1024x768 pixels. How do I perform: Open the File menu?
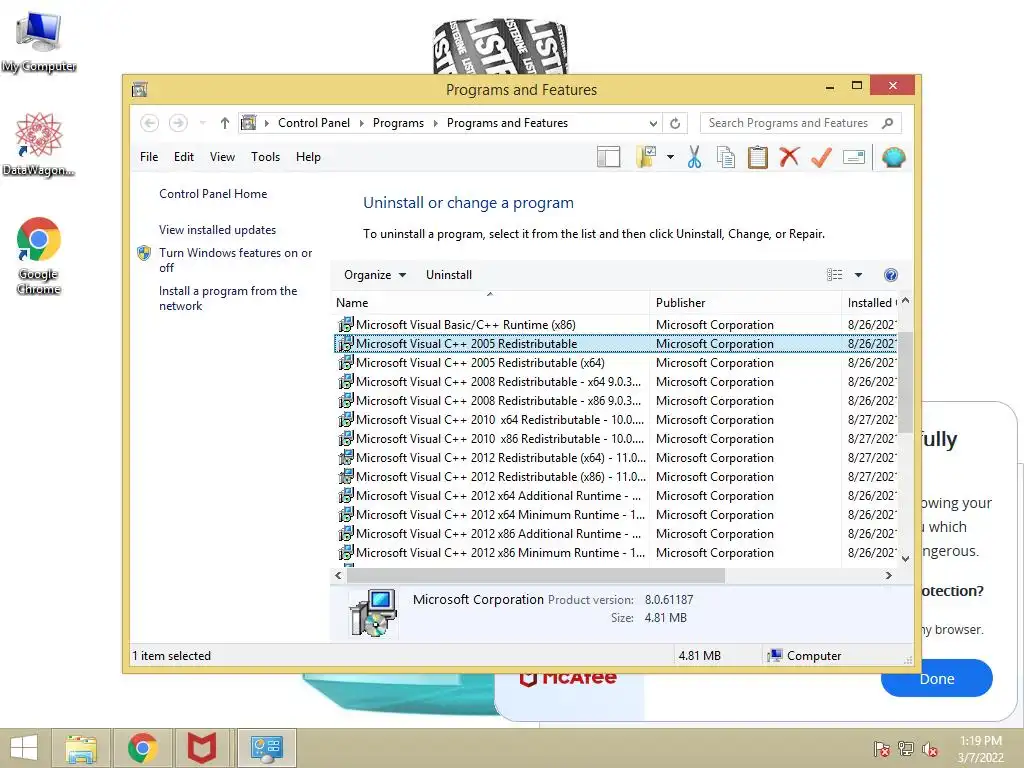coord(149,157)
